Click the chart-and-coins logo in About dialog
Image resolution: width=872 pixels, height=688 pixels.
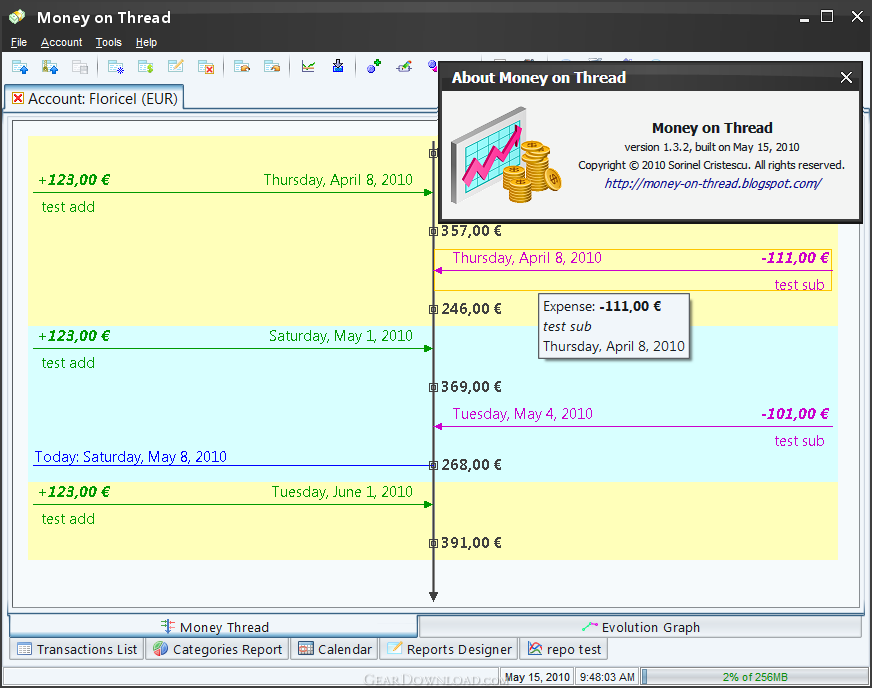(506, 155)
